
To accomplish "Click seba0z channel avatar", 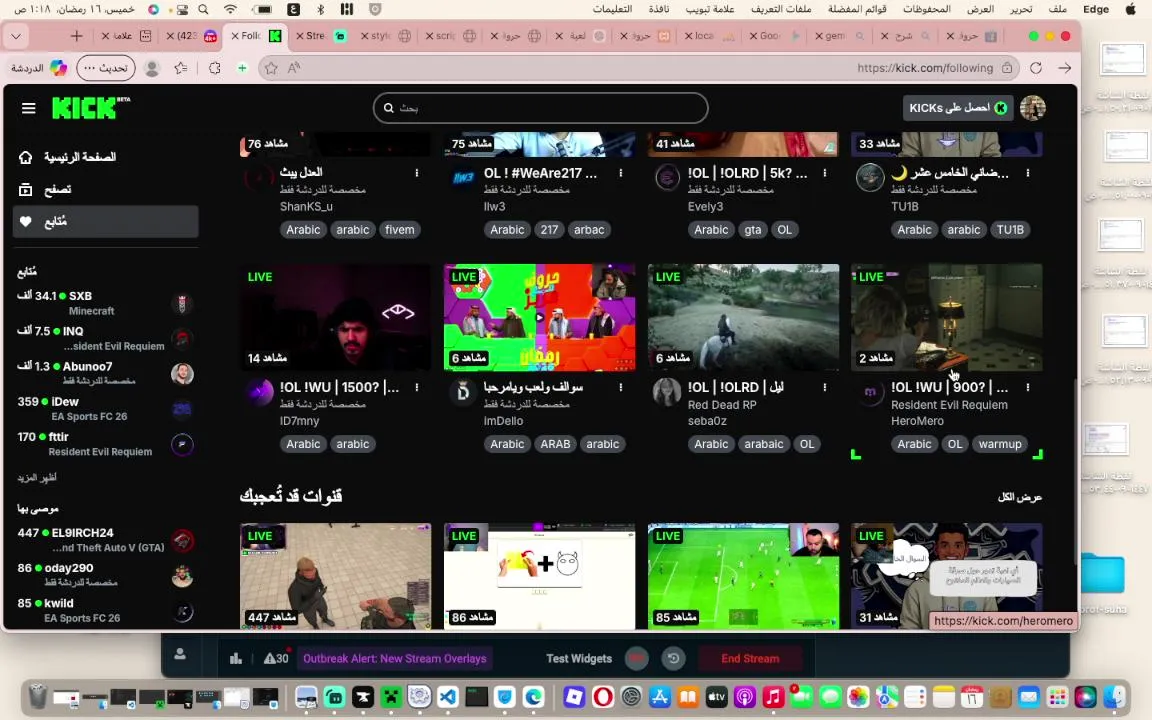I will 667,392.
